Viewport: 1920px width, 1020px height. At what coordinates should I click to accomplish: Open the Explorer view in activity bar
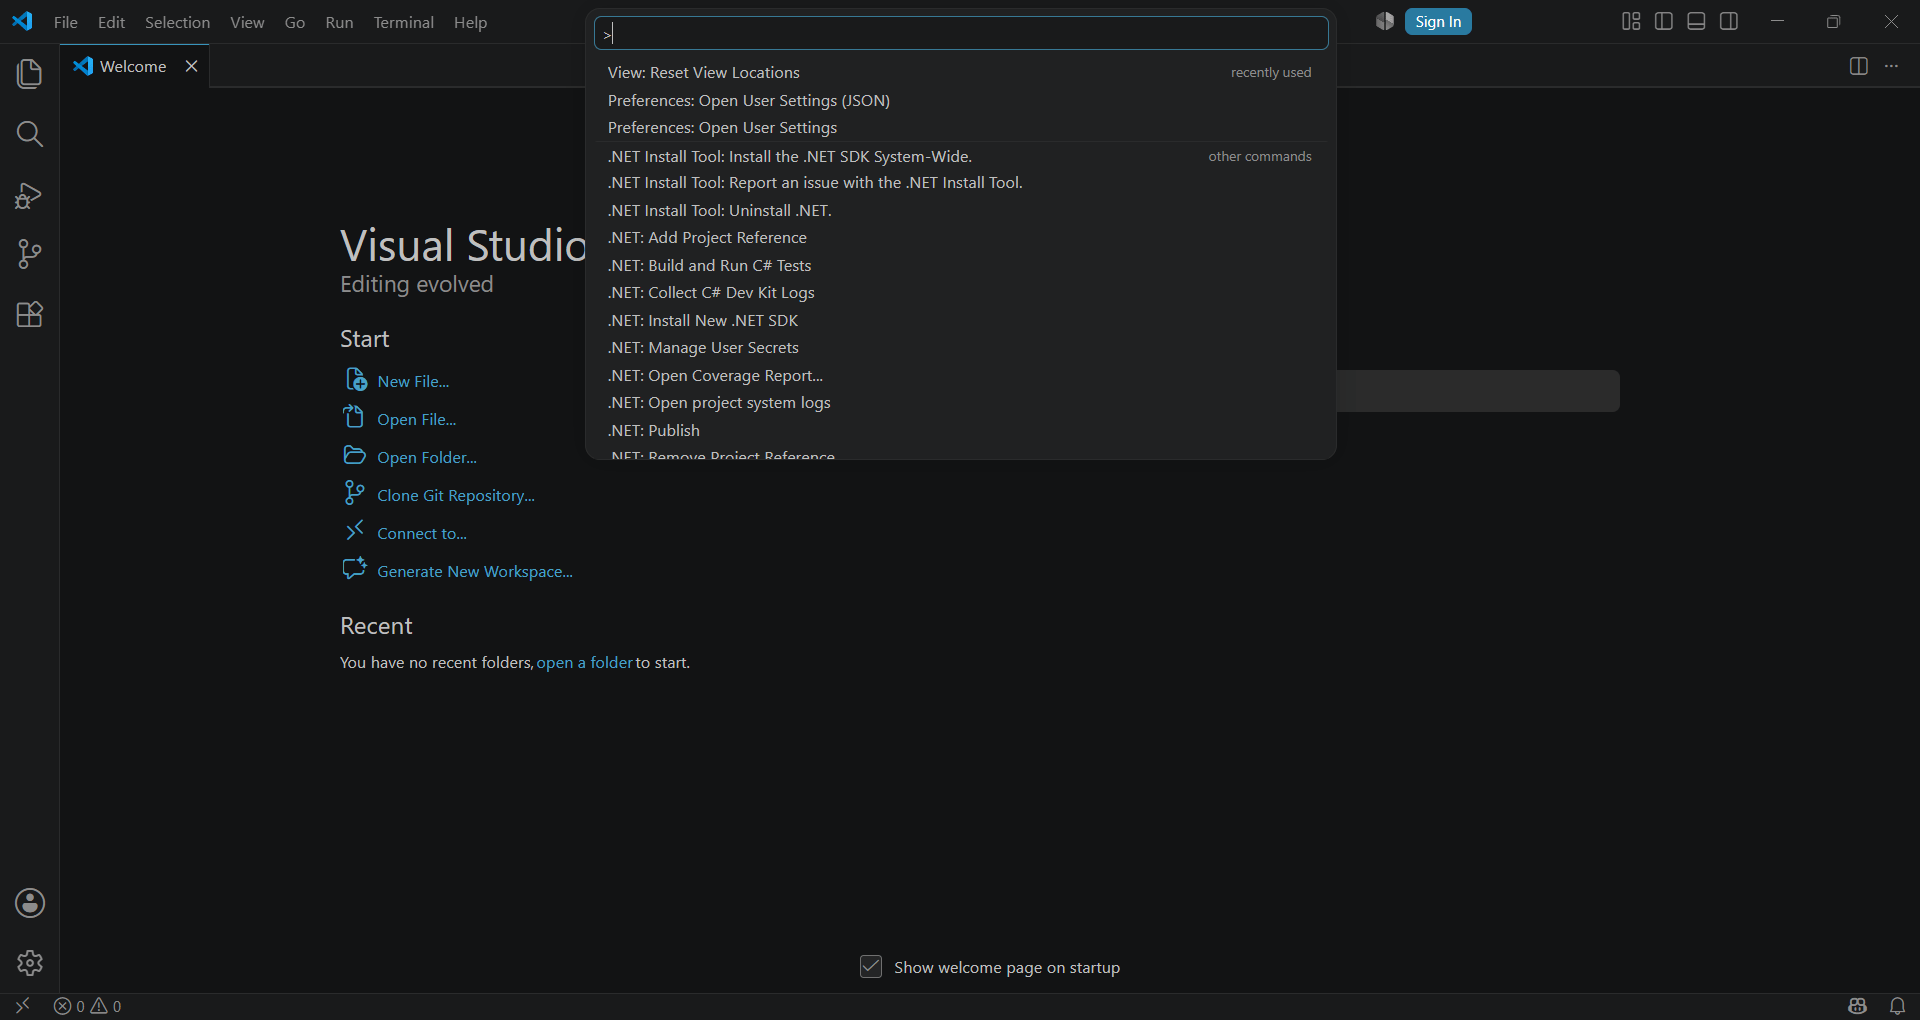click(30, 74)
